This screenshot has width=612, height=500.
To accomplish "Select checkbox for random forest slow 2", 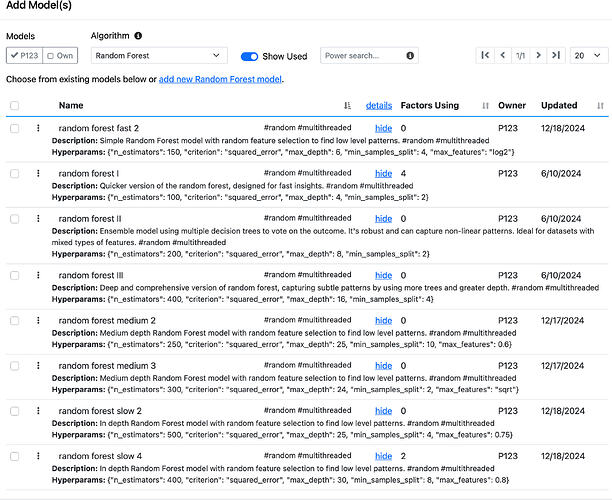I will click(14, 411).
